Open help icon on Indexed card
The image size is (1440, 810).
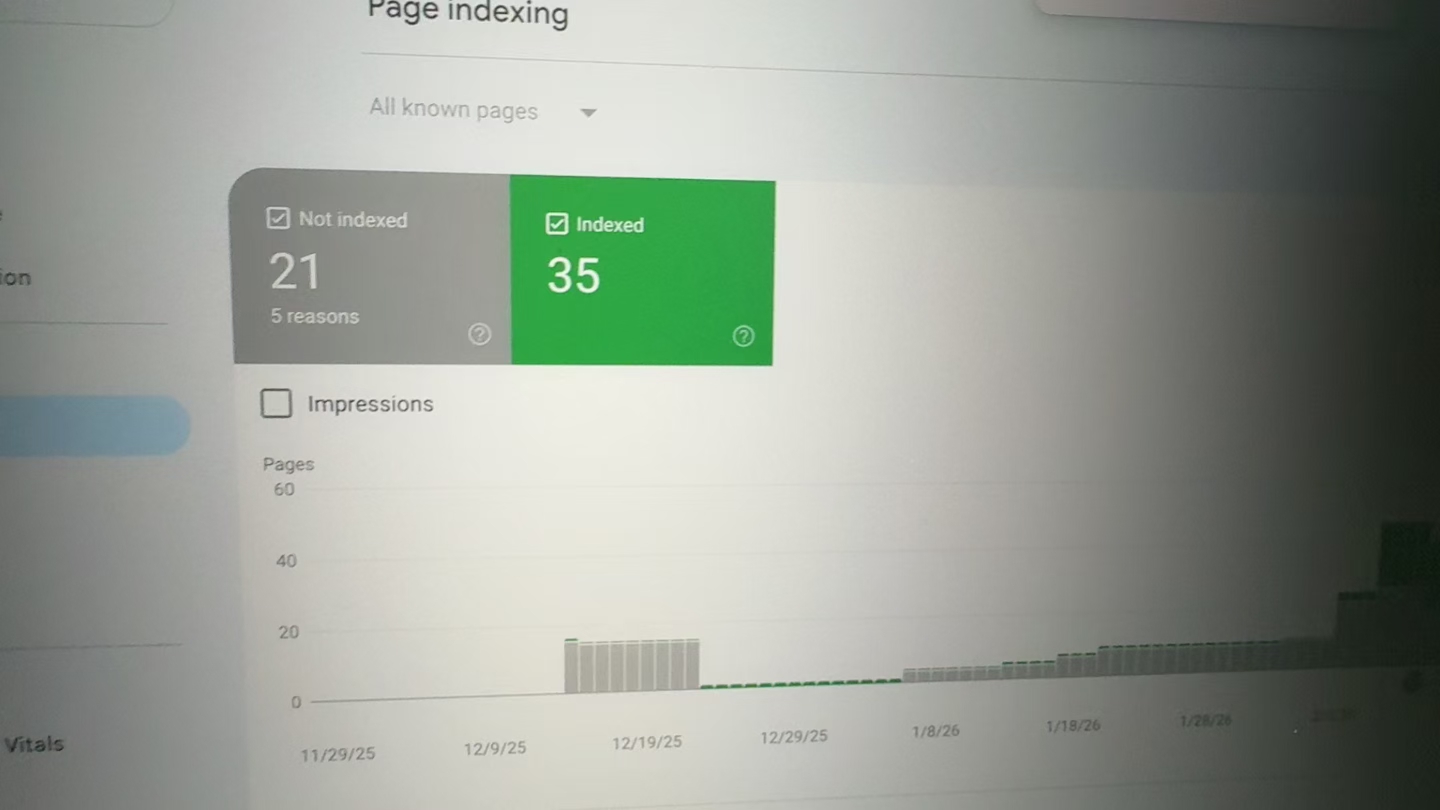[x=743, y=336]
